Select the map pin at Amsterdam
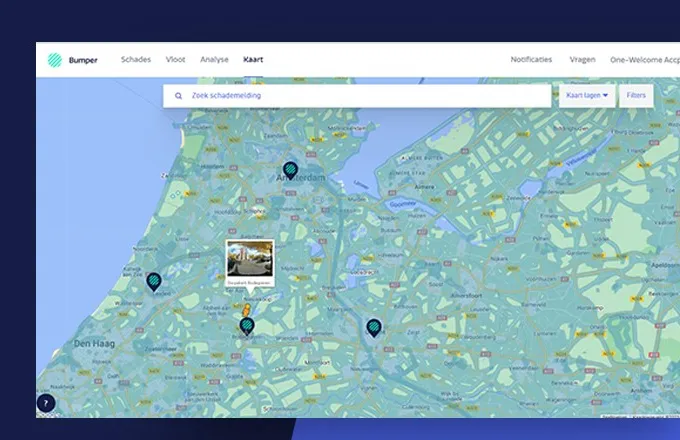The image size is (680, 440). coord(290,170)
